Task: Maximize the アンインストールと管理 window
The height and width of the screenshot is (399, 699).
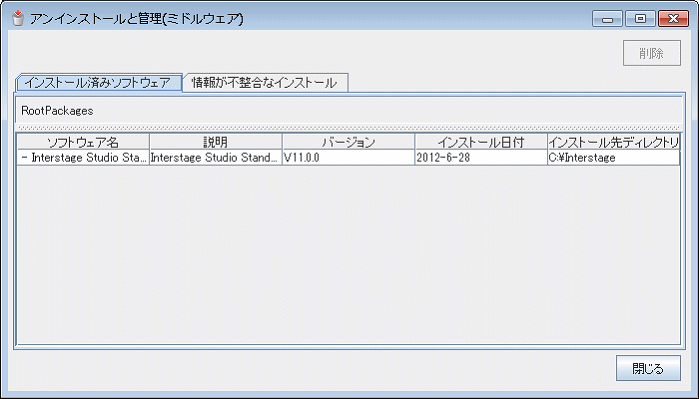Action: click(641, 19)
